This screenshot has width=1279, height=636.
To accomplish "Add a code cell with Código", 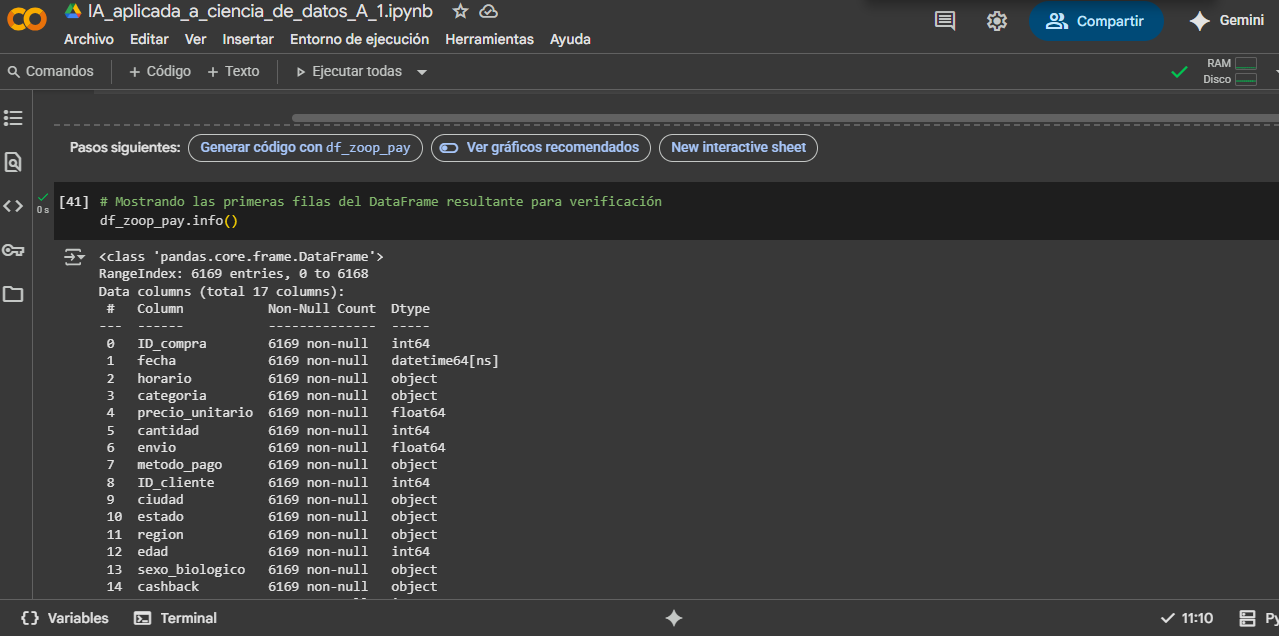I will tap(160, 71).
